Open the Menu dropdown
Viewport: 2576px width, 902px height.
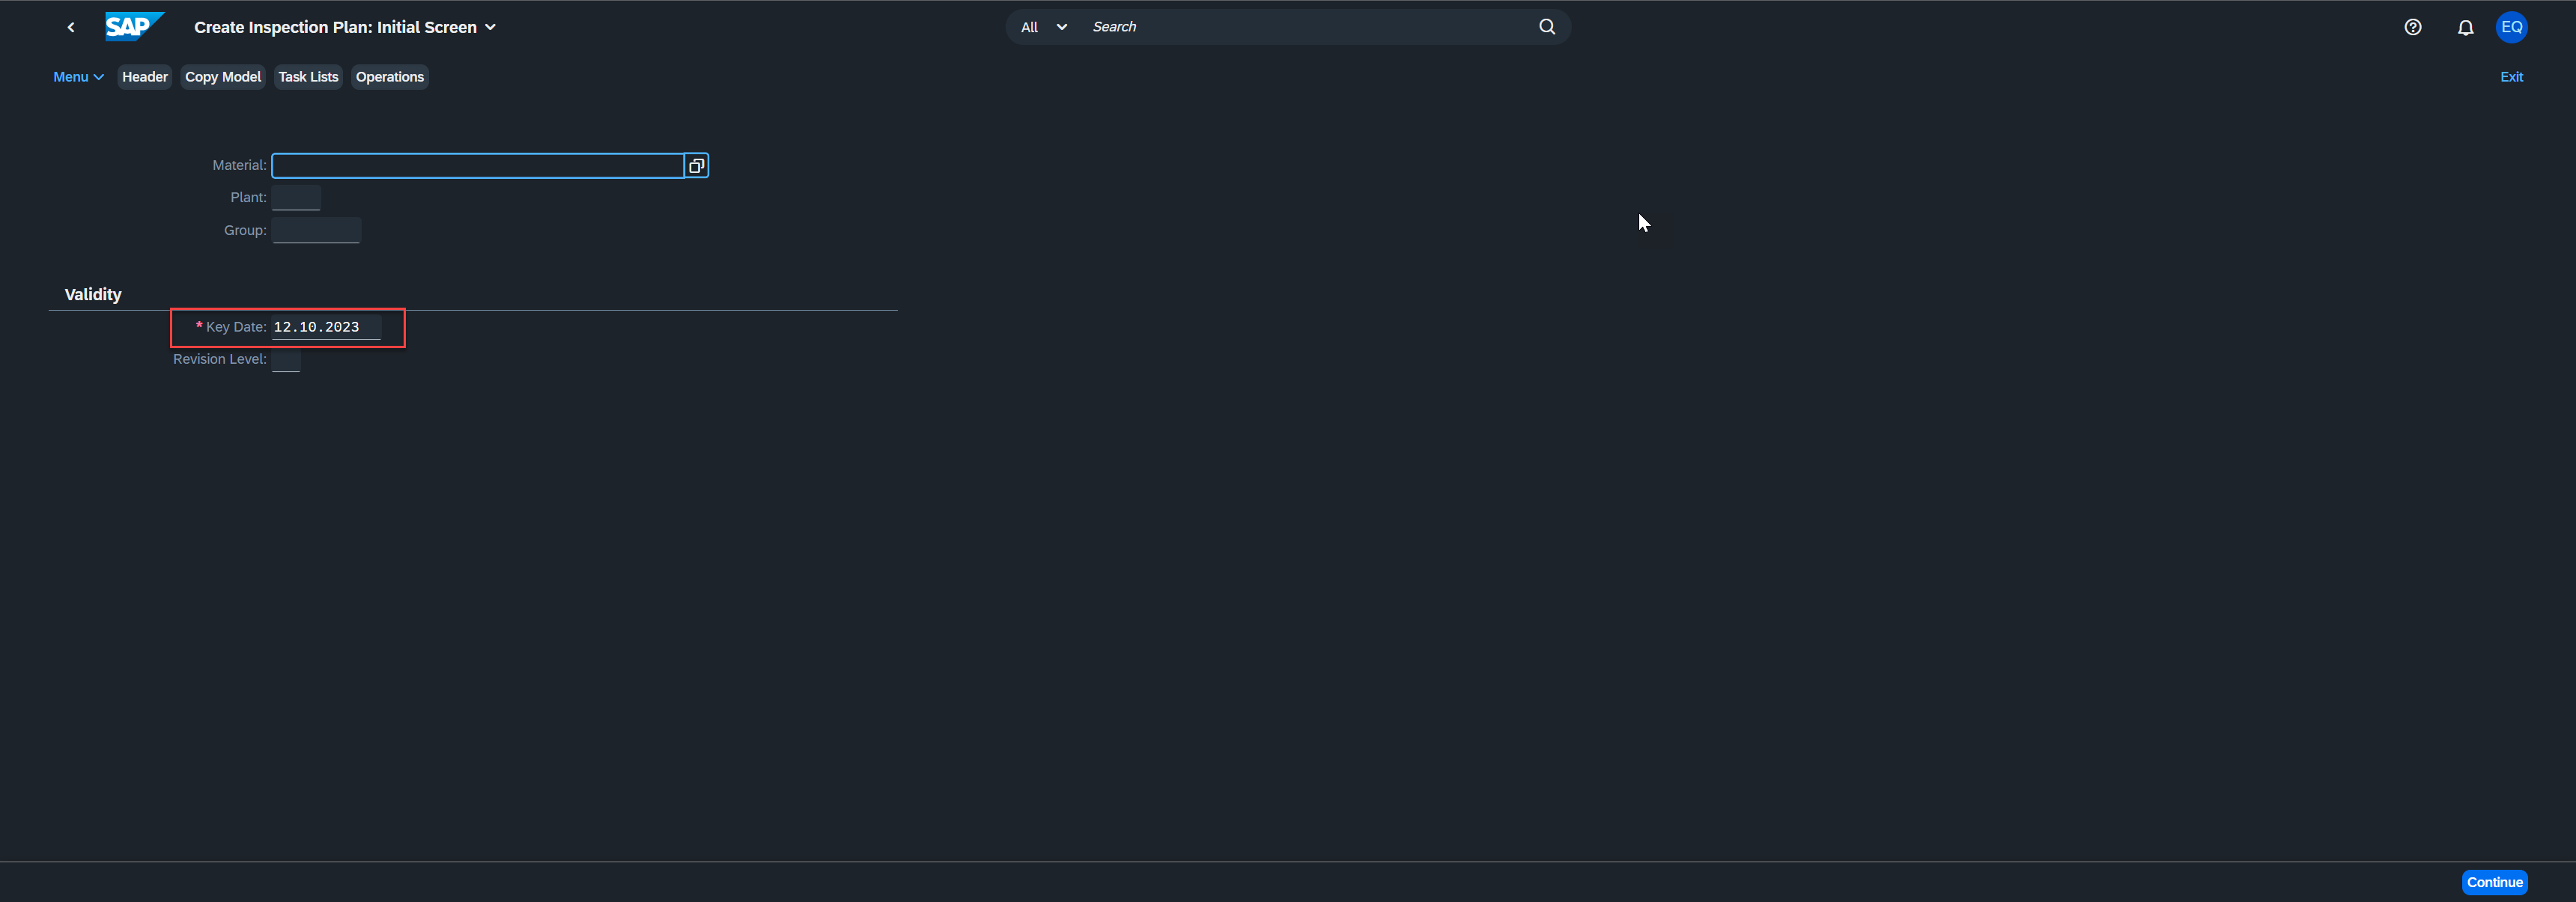tap(78, 77)
